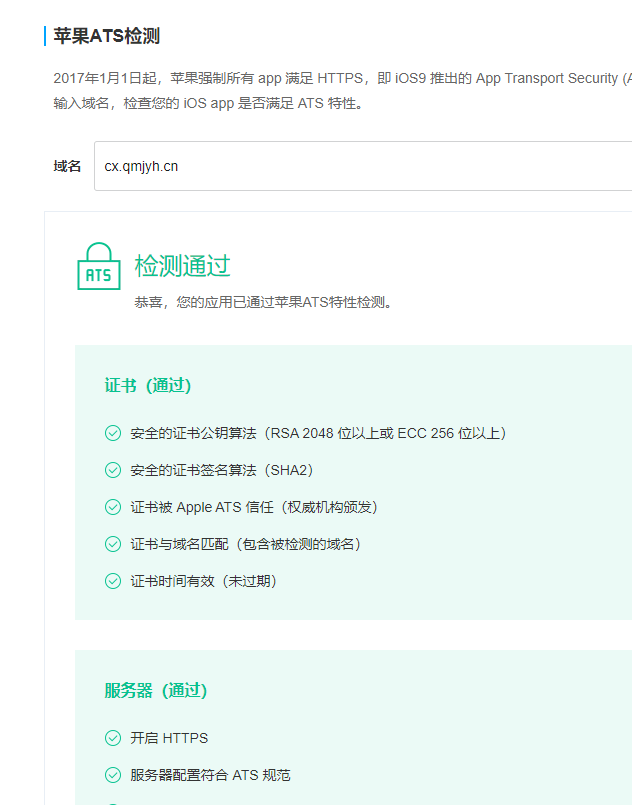632x805 pixels.
Task: Click text 证书时间有效 (未过期)
Action: pyautogui.click(x=204, y=581)
